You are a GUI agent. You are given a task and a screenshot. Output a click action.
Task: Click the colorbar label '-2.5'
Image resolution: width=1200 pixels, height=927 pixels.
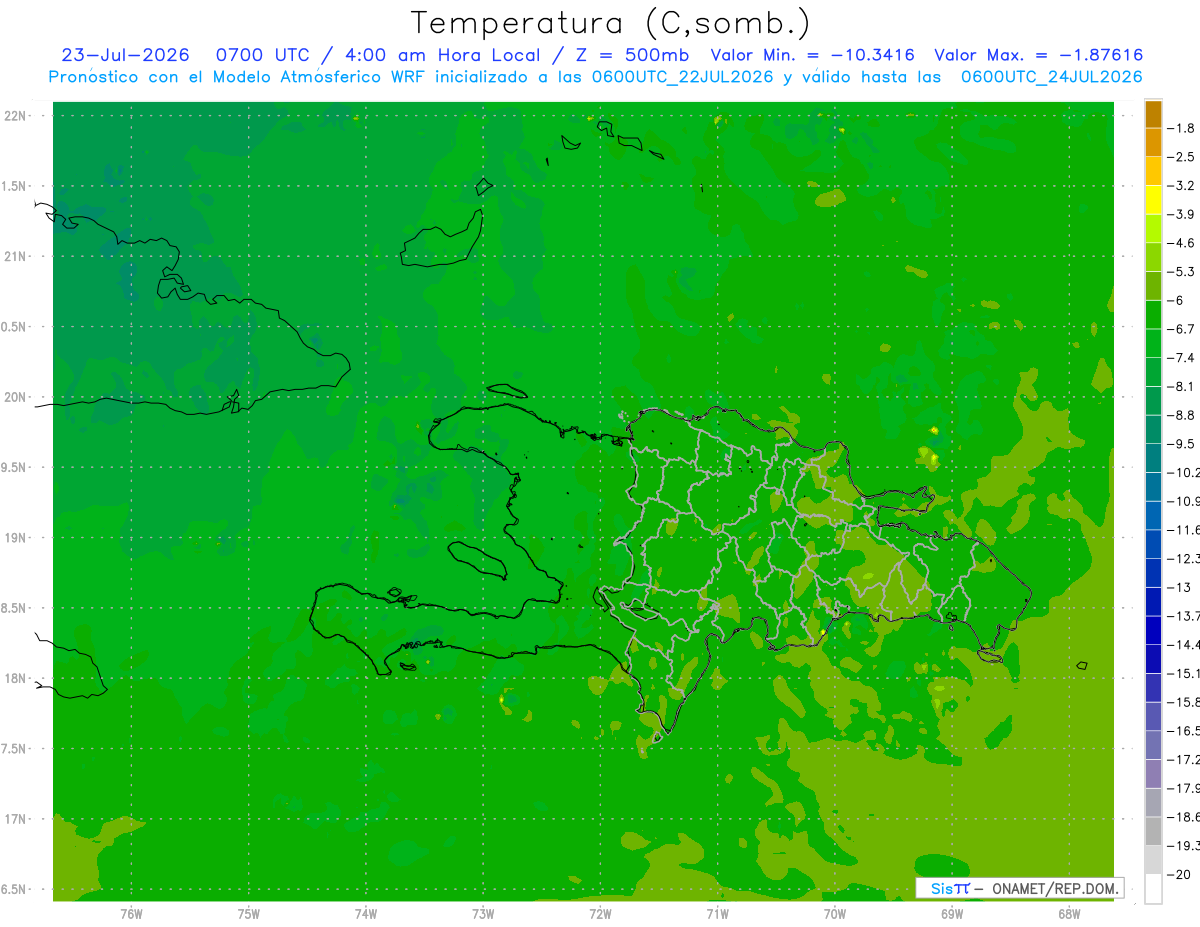pyautogui.click(x=1182, y=157)
